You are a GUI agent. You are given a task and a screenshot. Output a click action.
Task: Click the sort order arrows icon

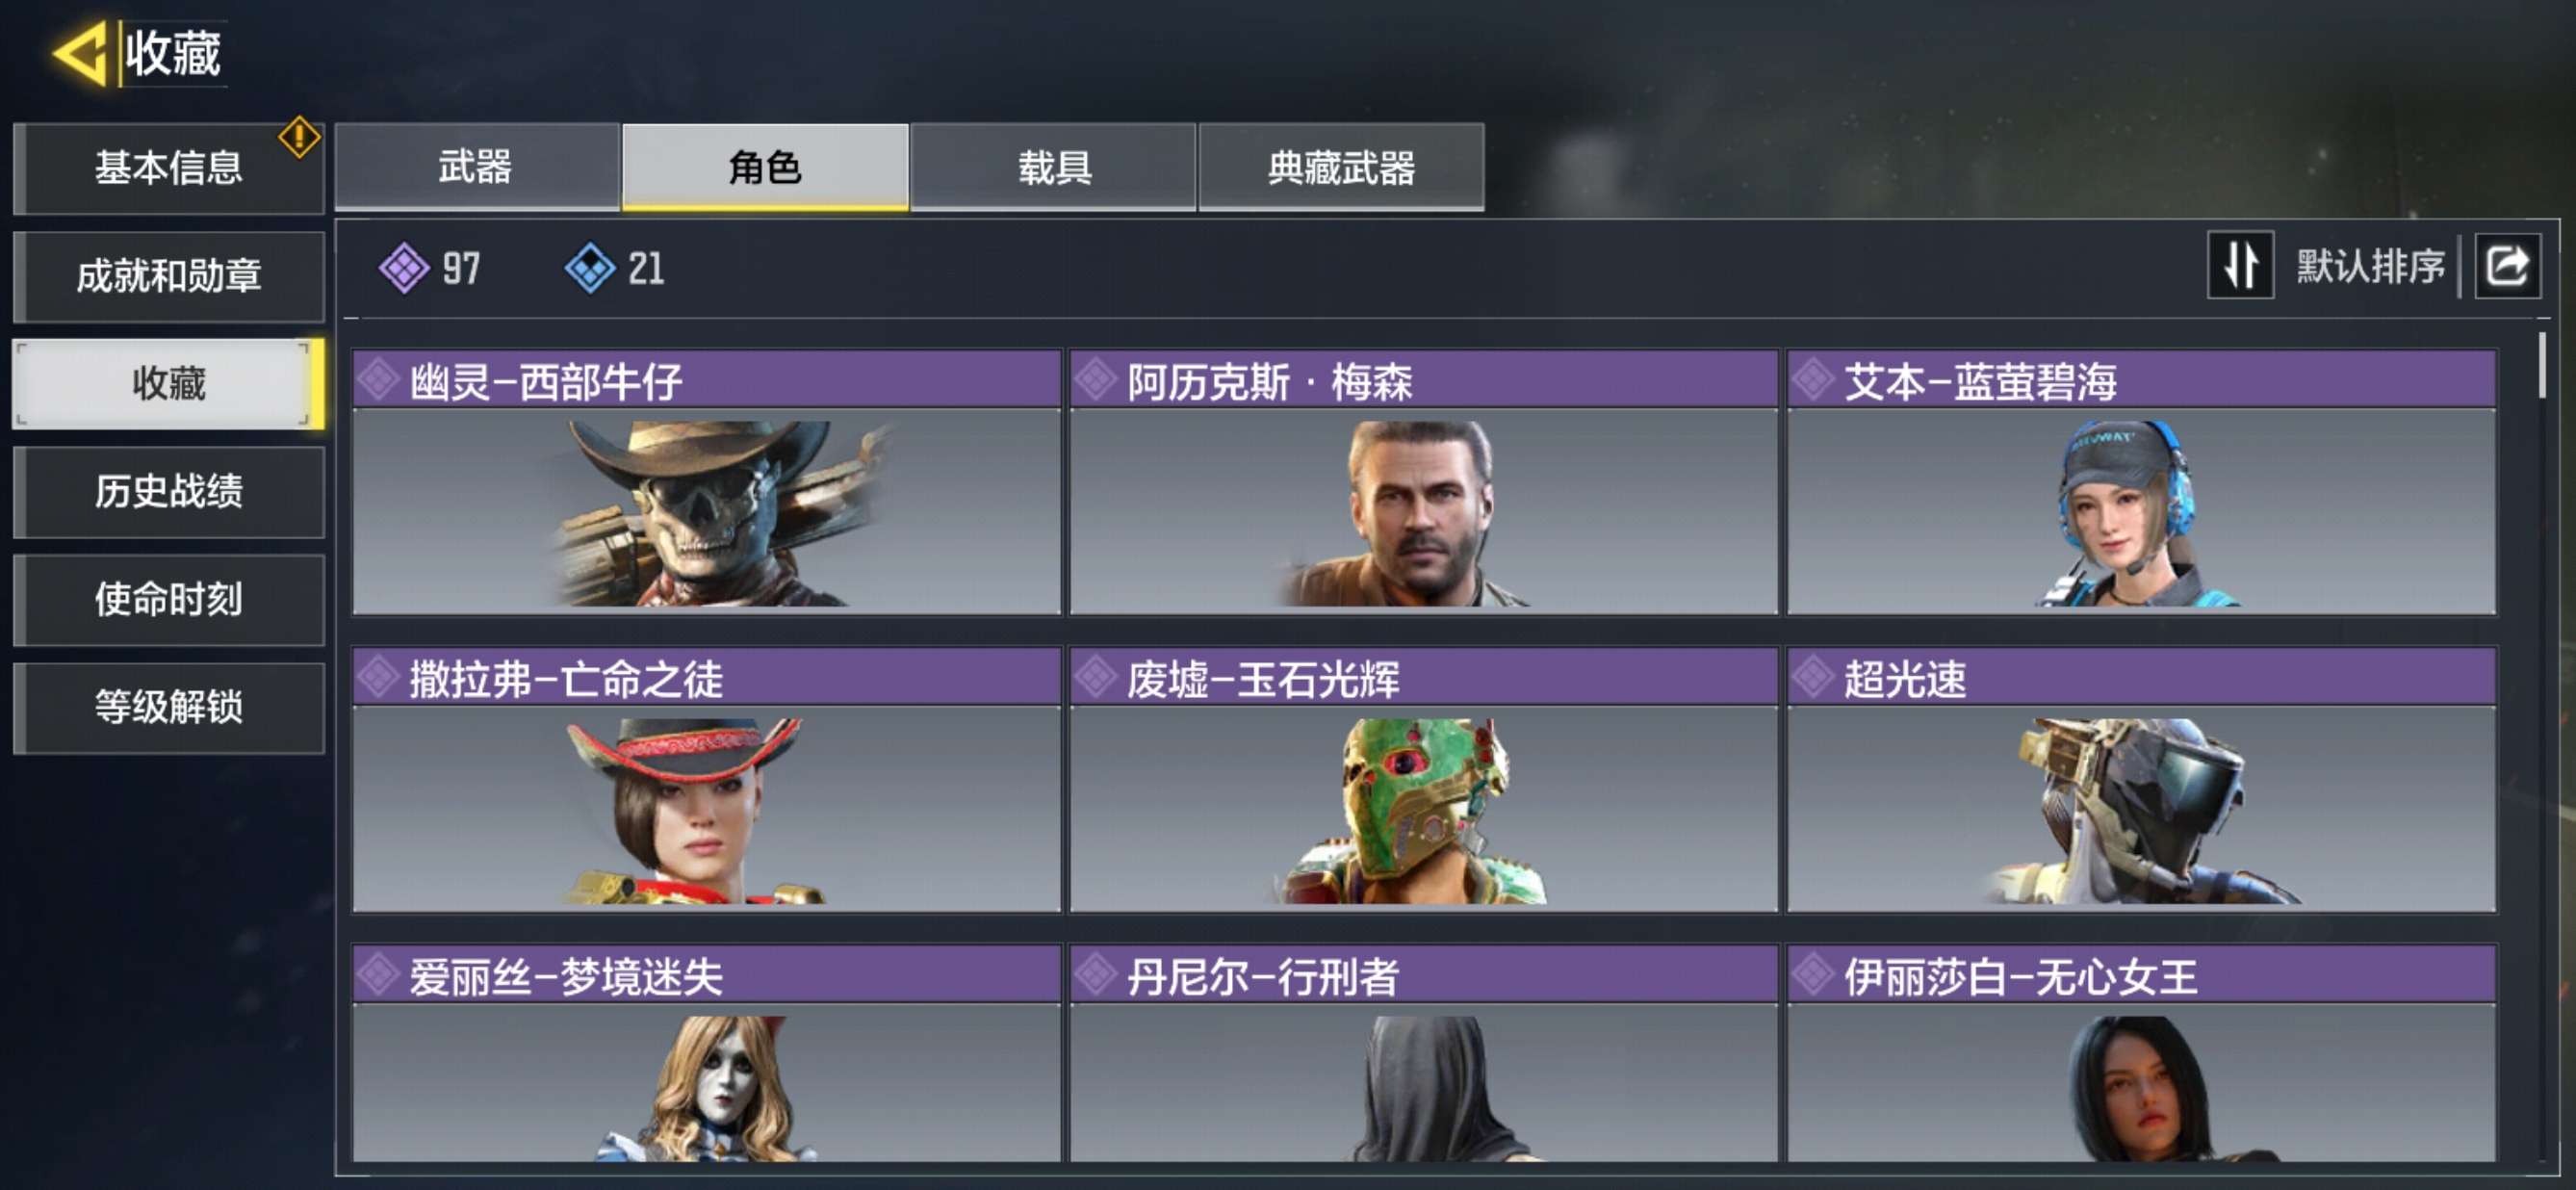[2240, 266]
